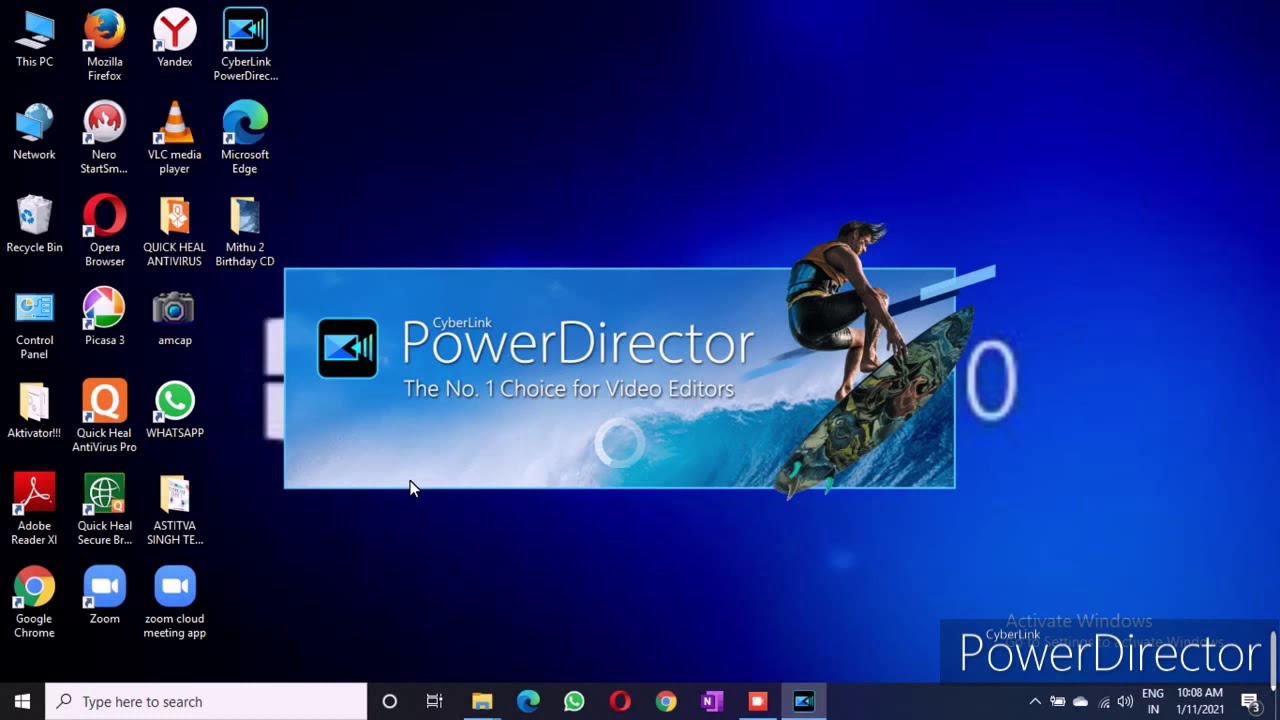1280x720 pixels.
Task: Open Zoom desktop shortcut
Action: 104,597
